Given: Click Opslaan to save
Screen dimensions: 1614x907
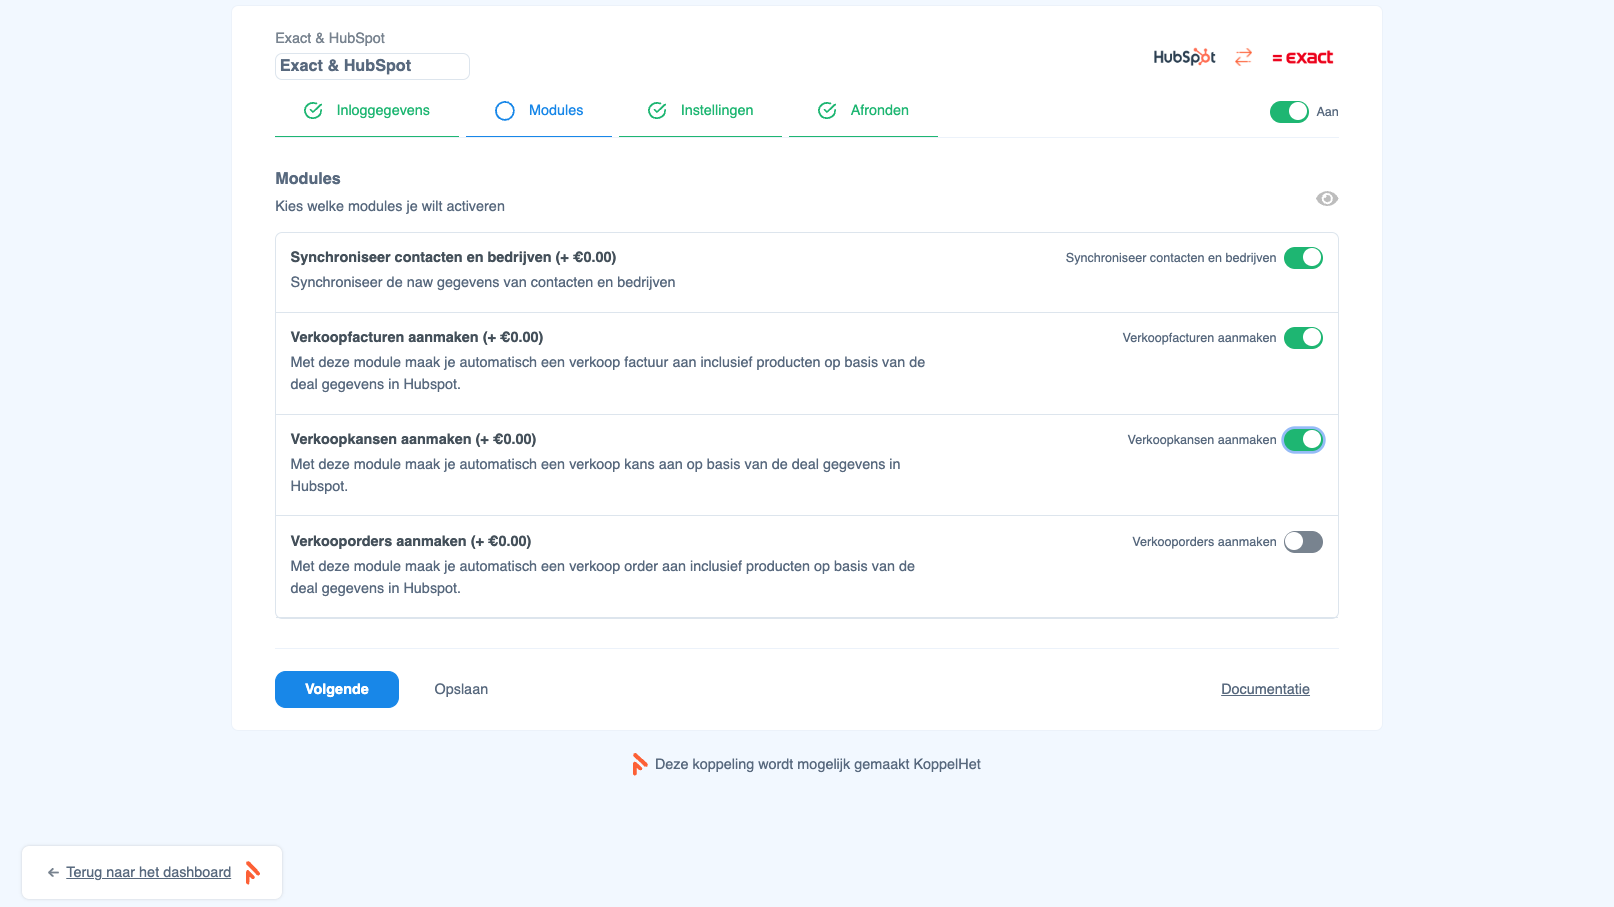Looking at the screenshot, I should [460, 689].
